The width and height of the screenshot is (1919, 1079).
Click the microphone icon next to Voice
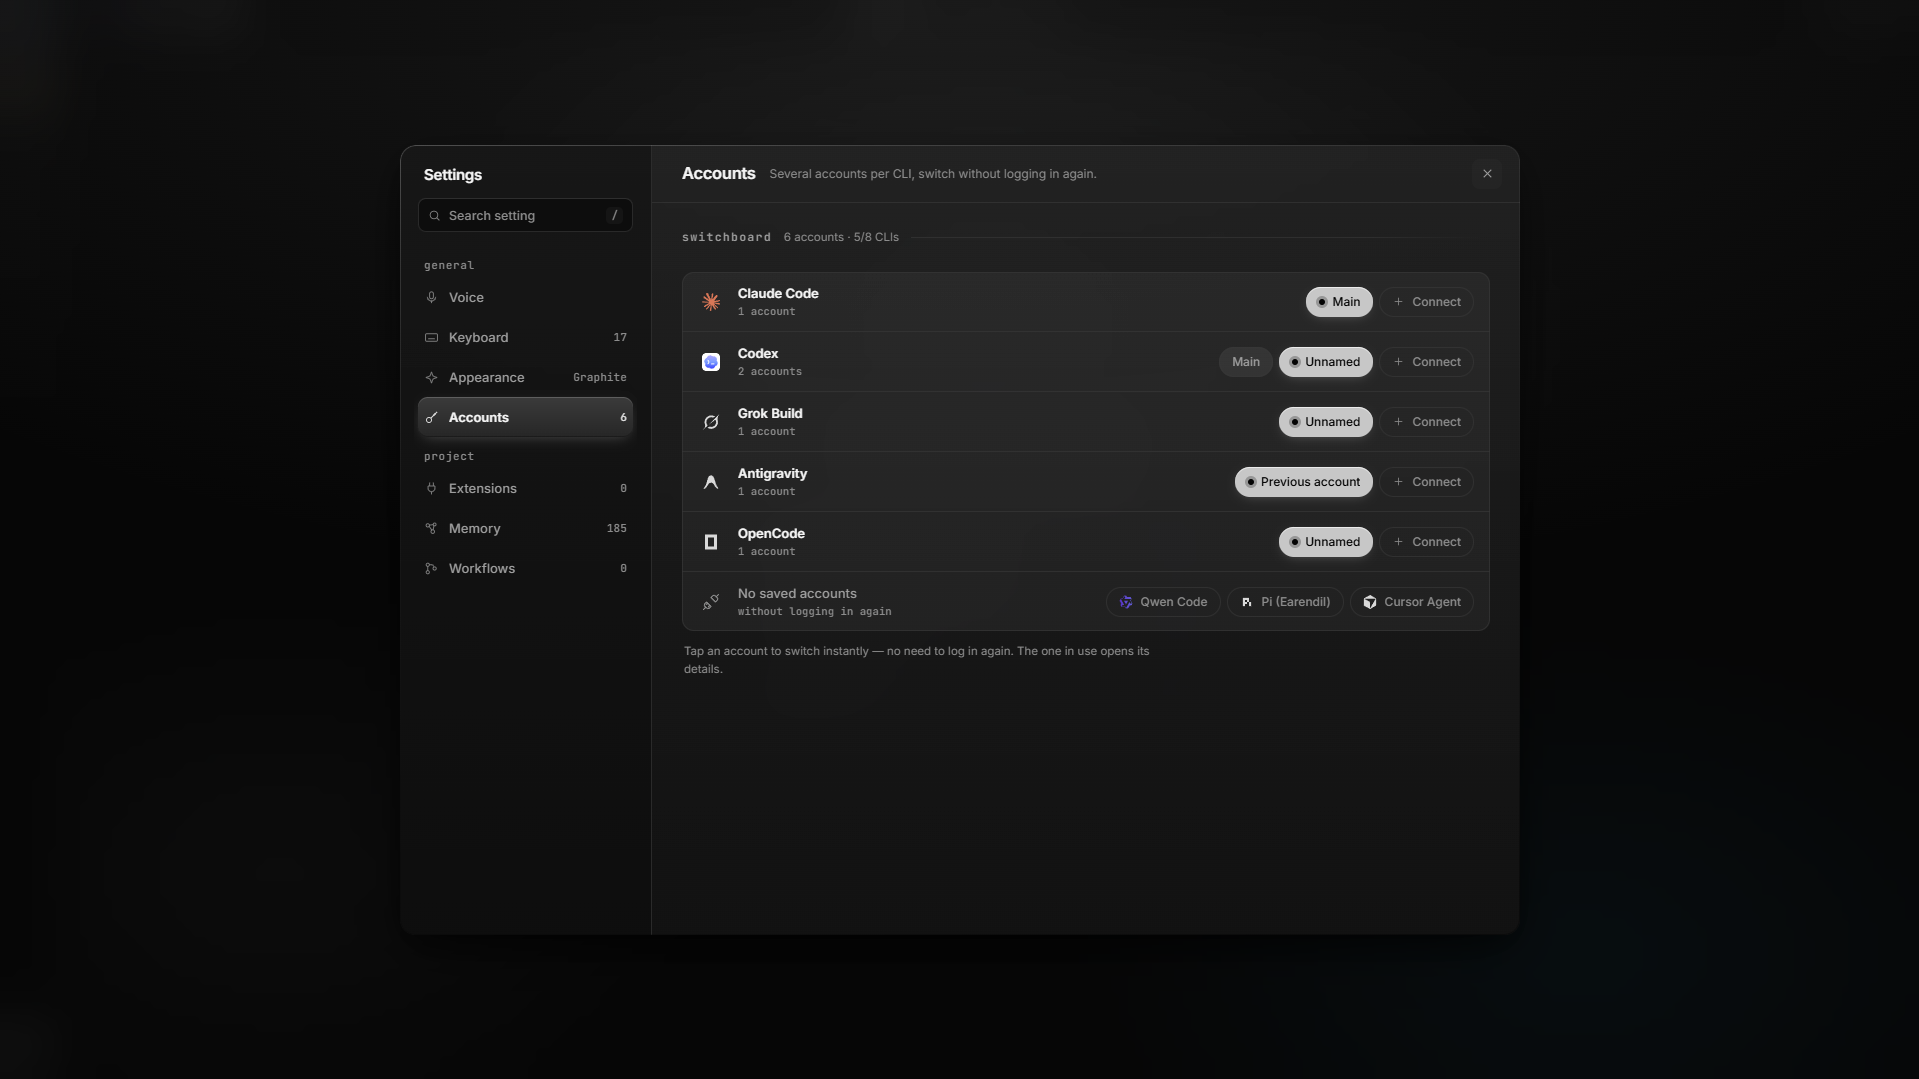point(431,297)
